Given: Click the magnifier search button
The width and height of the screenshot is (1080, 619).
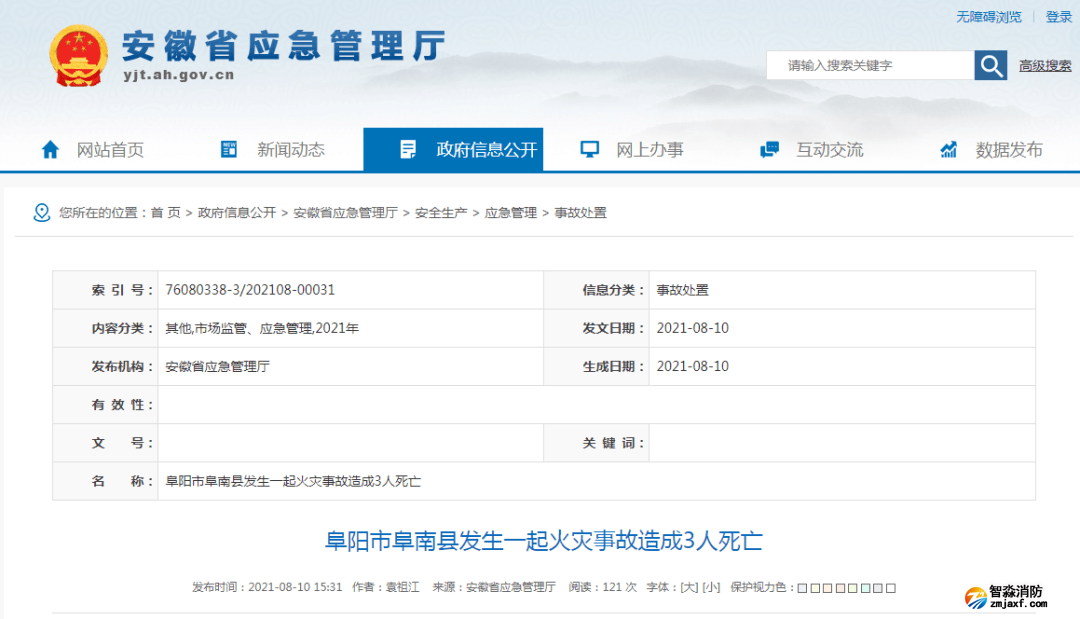Looking at the screenshot, I should pyautogui.click(x=990, y=66).
